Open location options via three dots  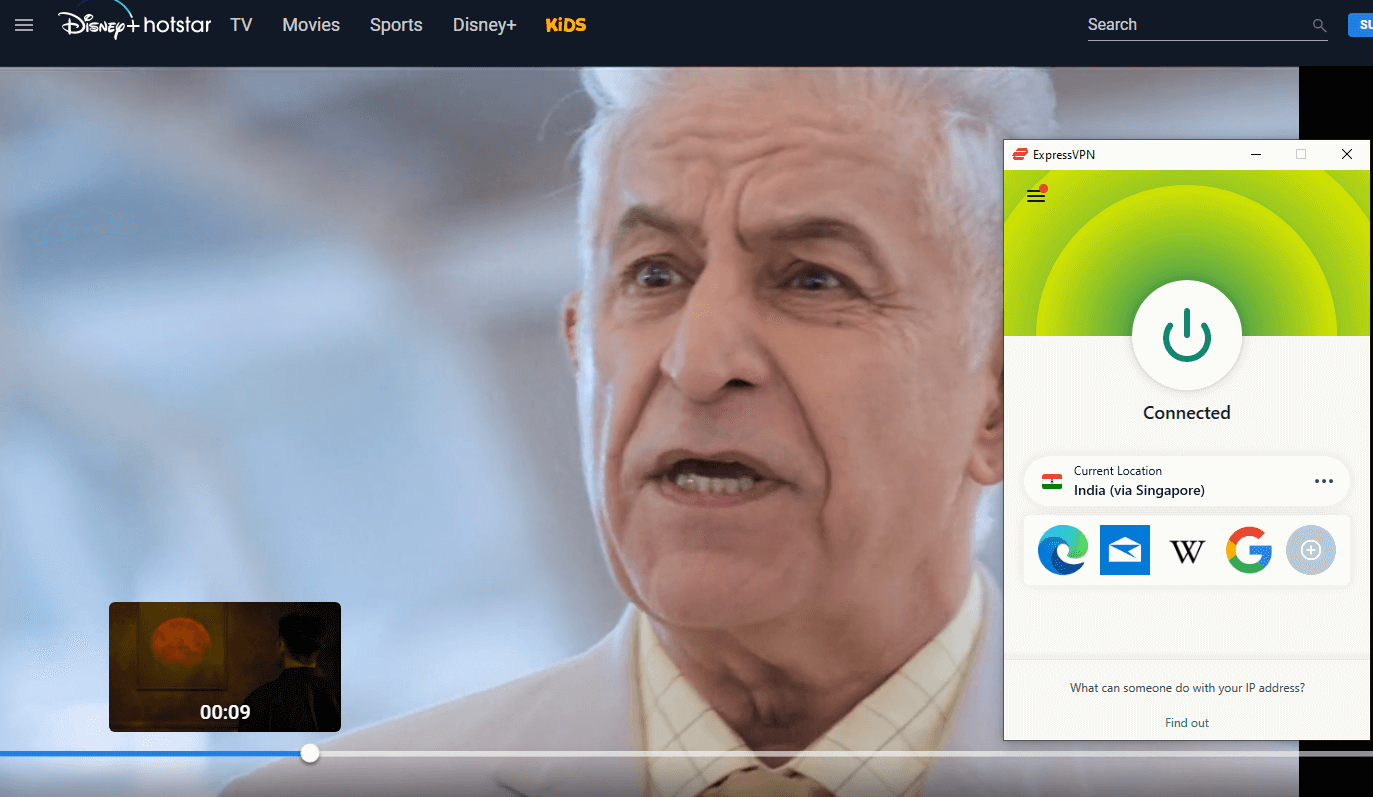click(1324, 481)
